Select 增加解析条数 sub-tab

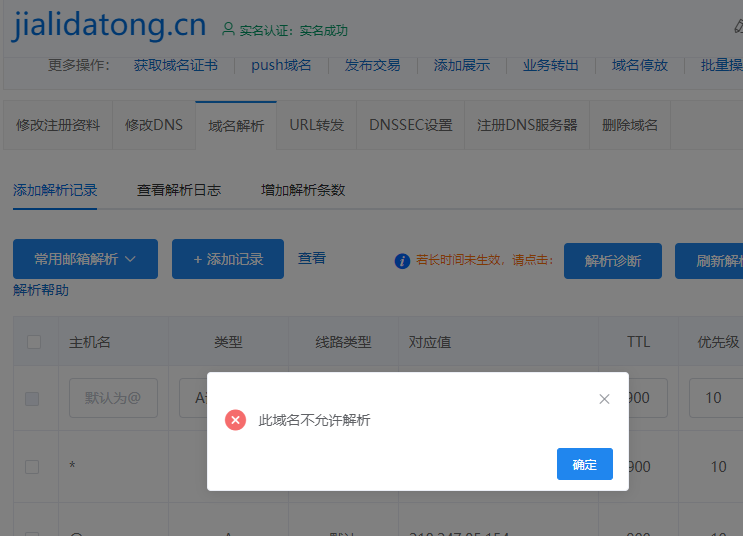[x=303, y=191]
